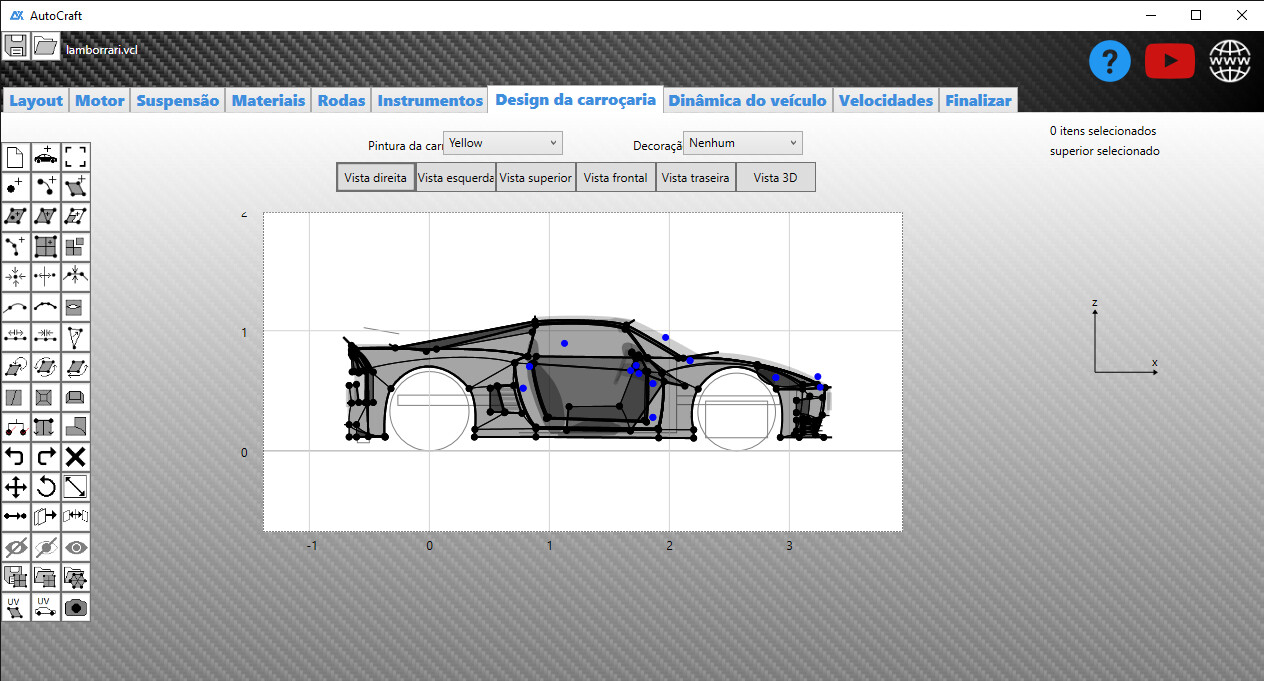Screen dimensions: 1264x681
Task: Open the Dinâmica do veículo tab
Action: (747, 100)
